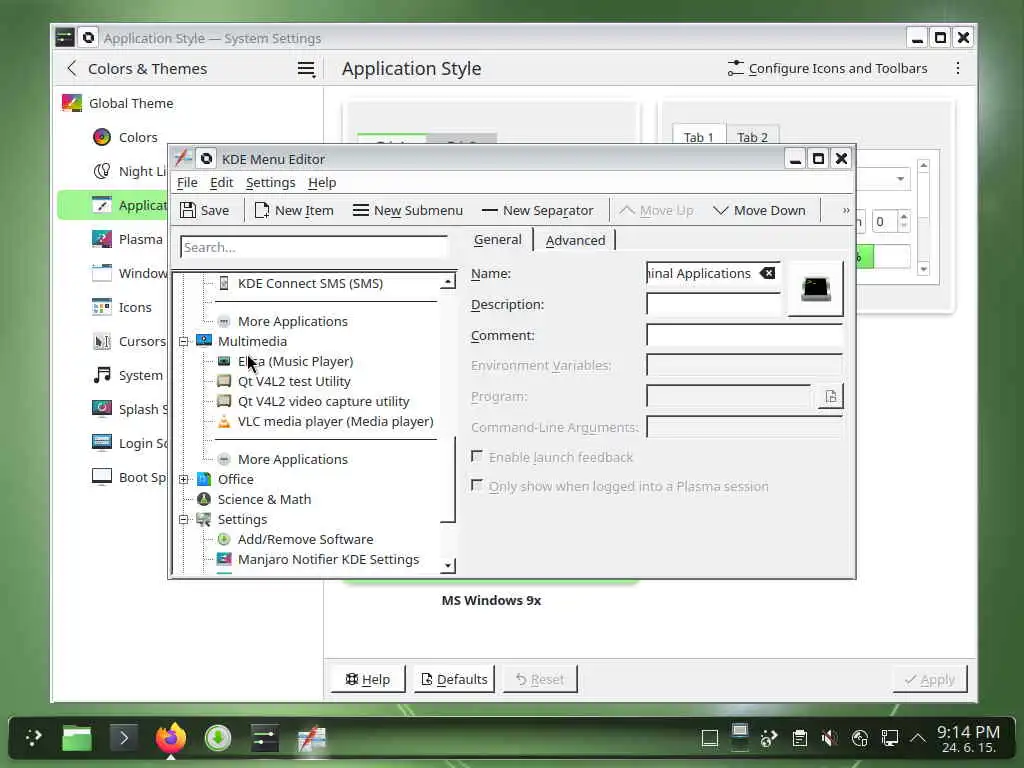The width and height of the screenshot is (1024, 768).
Task: Switch to the General tab
Action: tap(498, 240)
